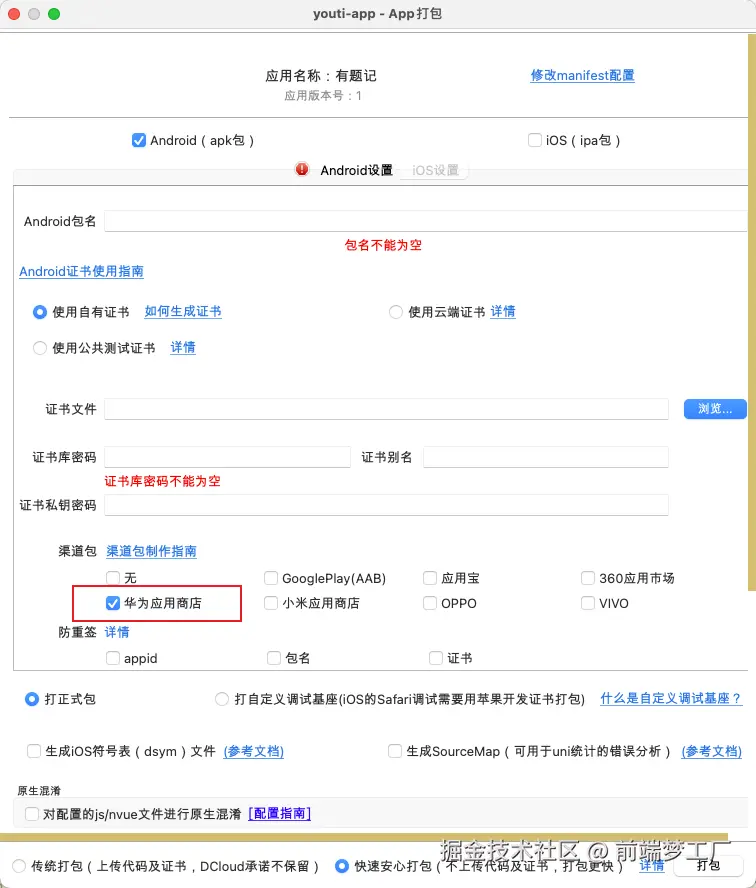
Task: Click the 打包 button
Action: point(708,865)
